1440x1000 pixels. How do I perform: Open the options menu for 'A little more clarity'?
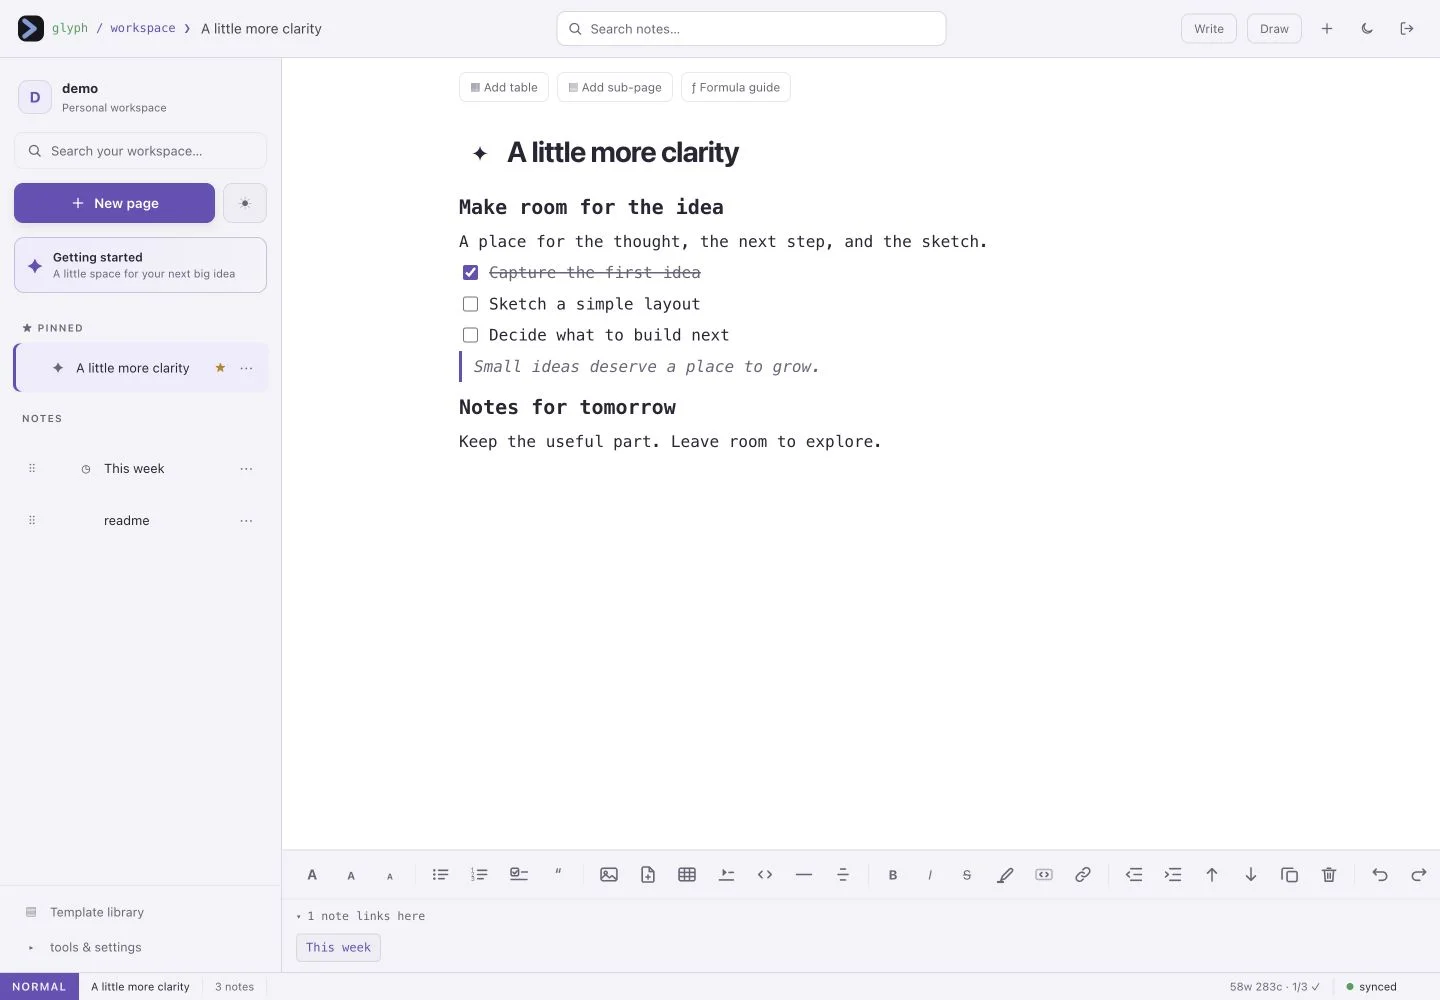coord(246,368)
